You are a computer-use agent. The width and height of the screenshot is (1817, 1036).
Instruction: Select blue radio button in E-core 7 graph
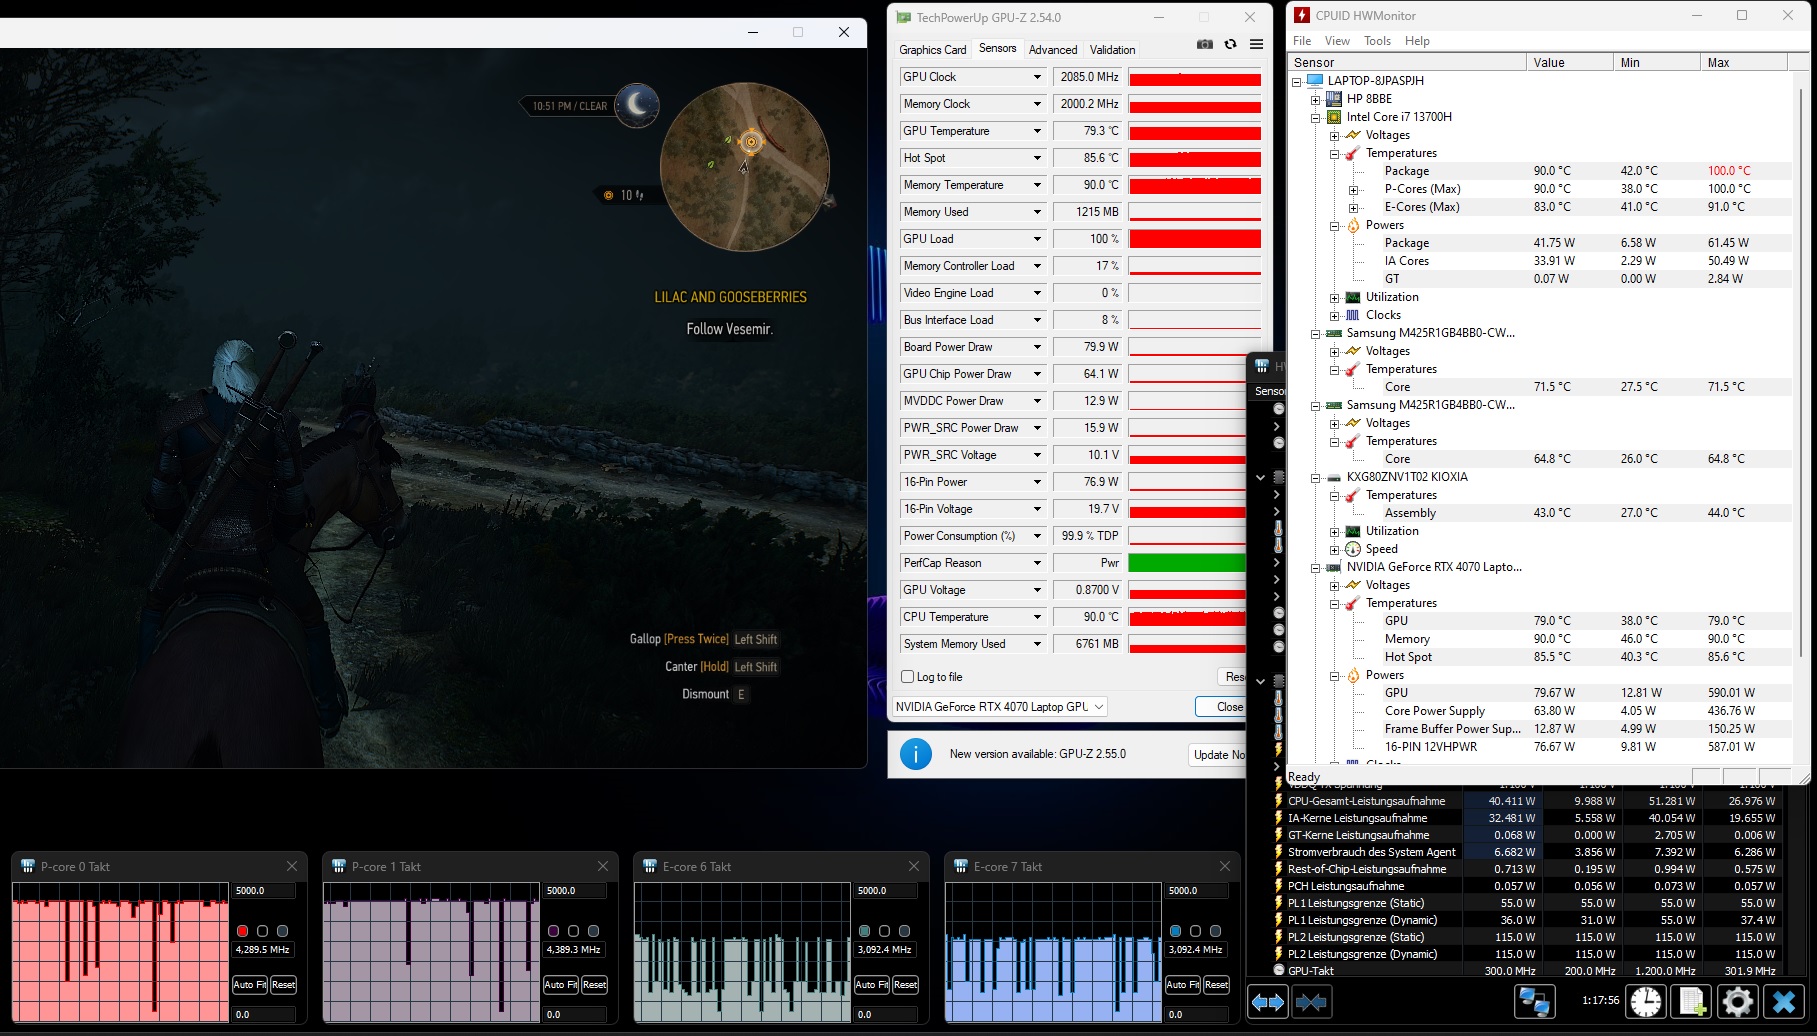pos(1175,931)
